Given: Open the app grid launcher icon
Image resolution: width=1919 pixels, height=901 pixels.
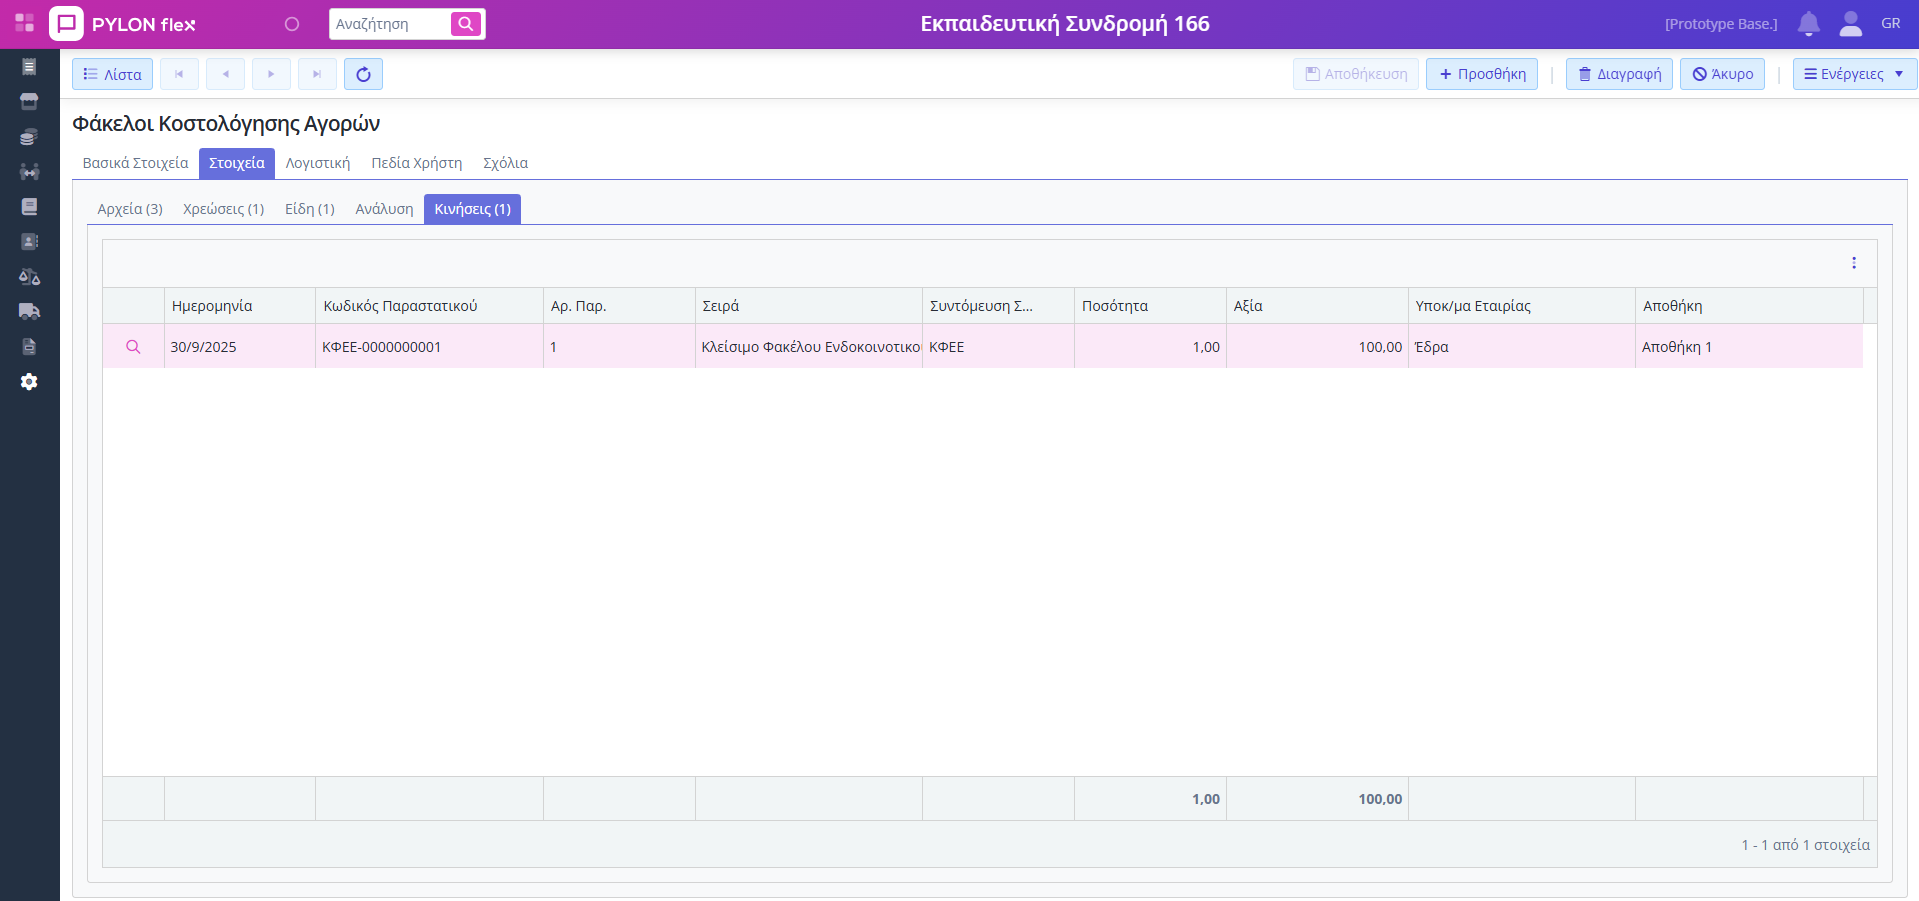Looking at the screenshot, I should [24, 23].
